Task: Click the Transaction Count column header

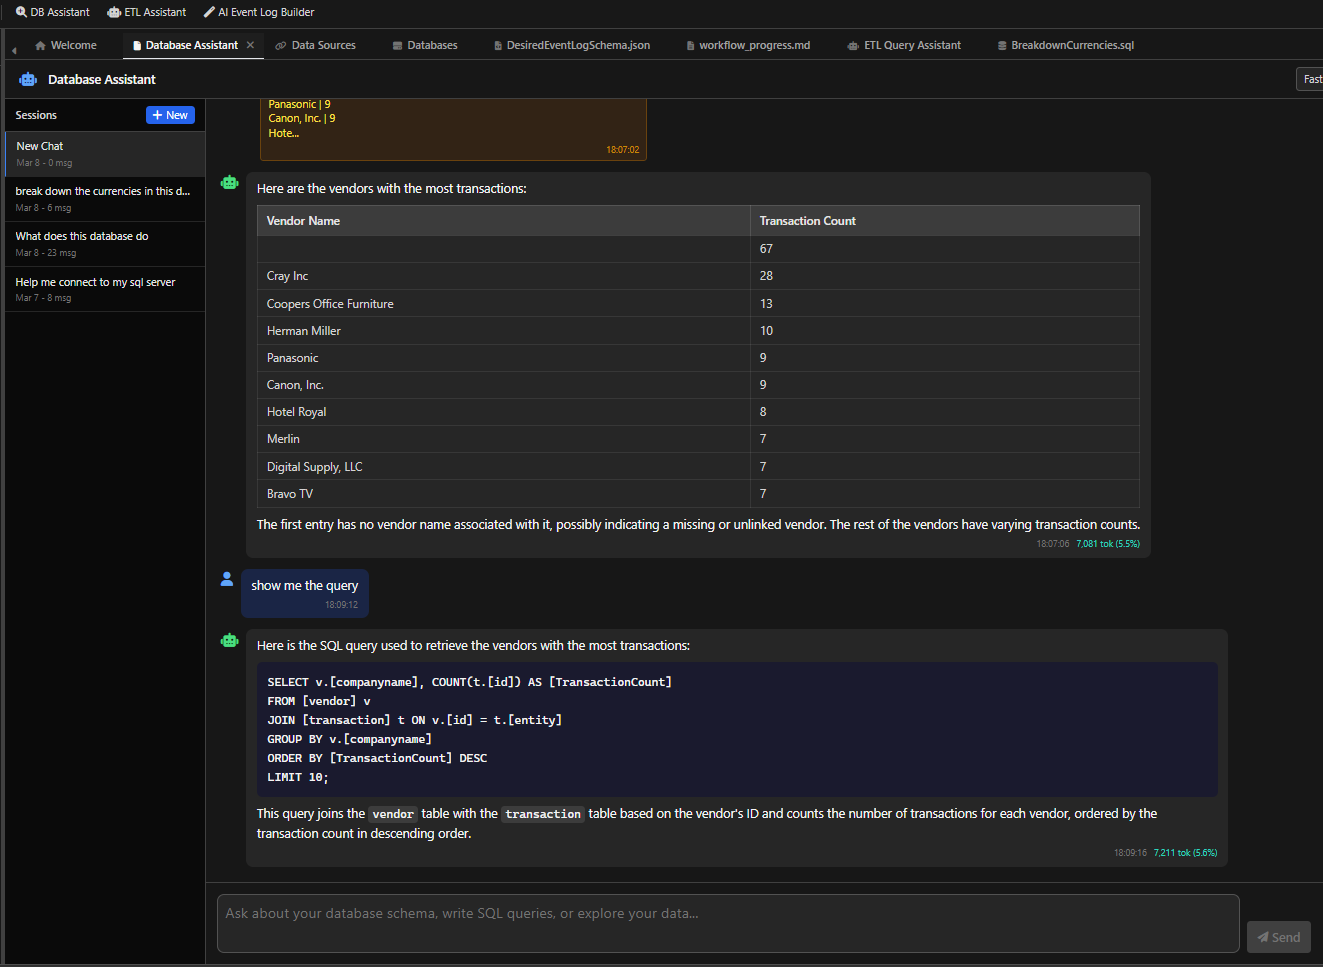Action: tap(944, 221)
